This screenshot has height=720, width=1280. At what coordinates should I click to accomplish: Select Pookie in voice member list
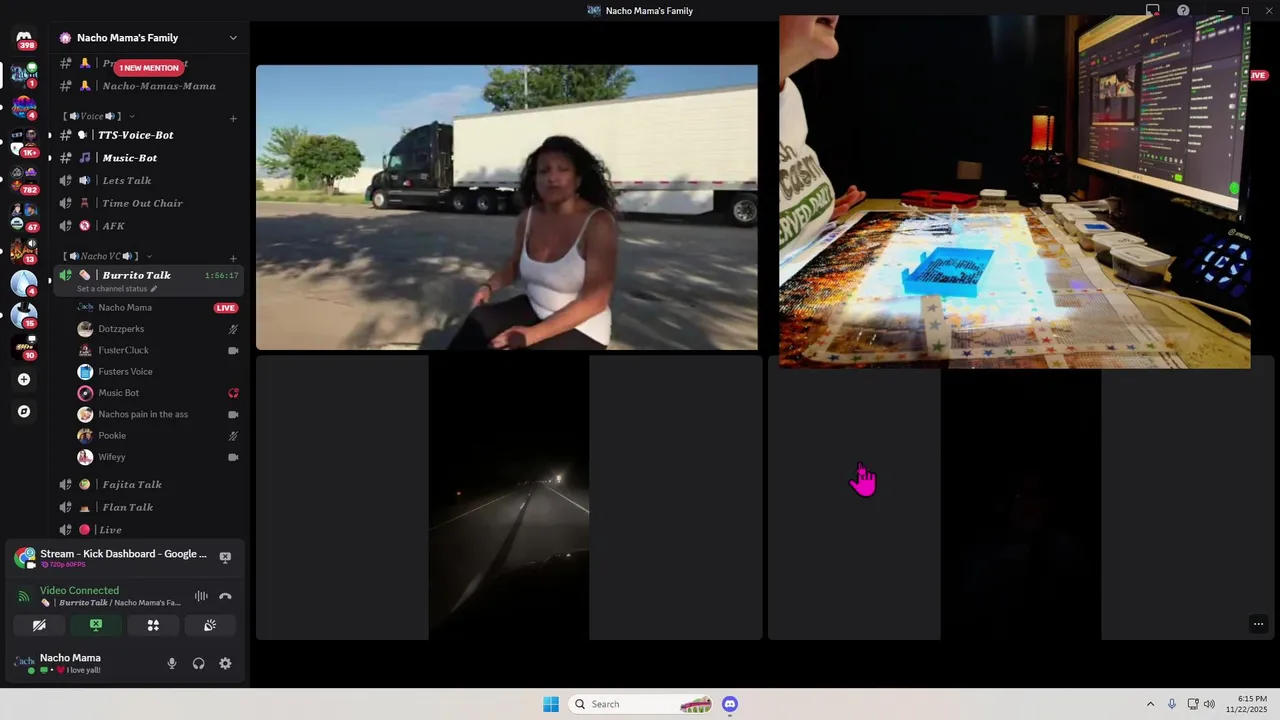158,436
